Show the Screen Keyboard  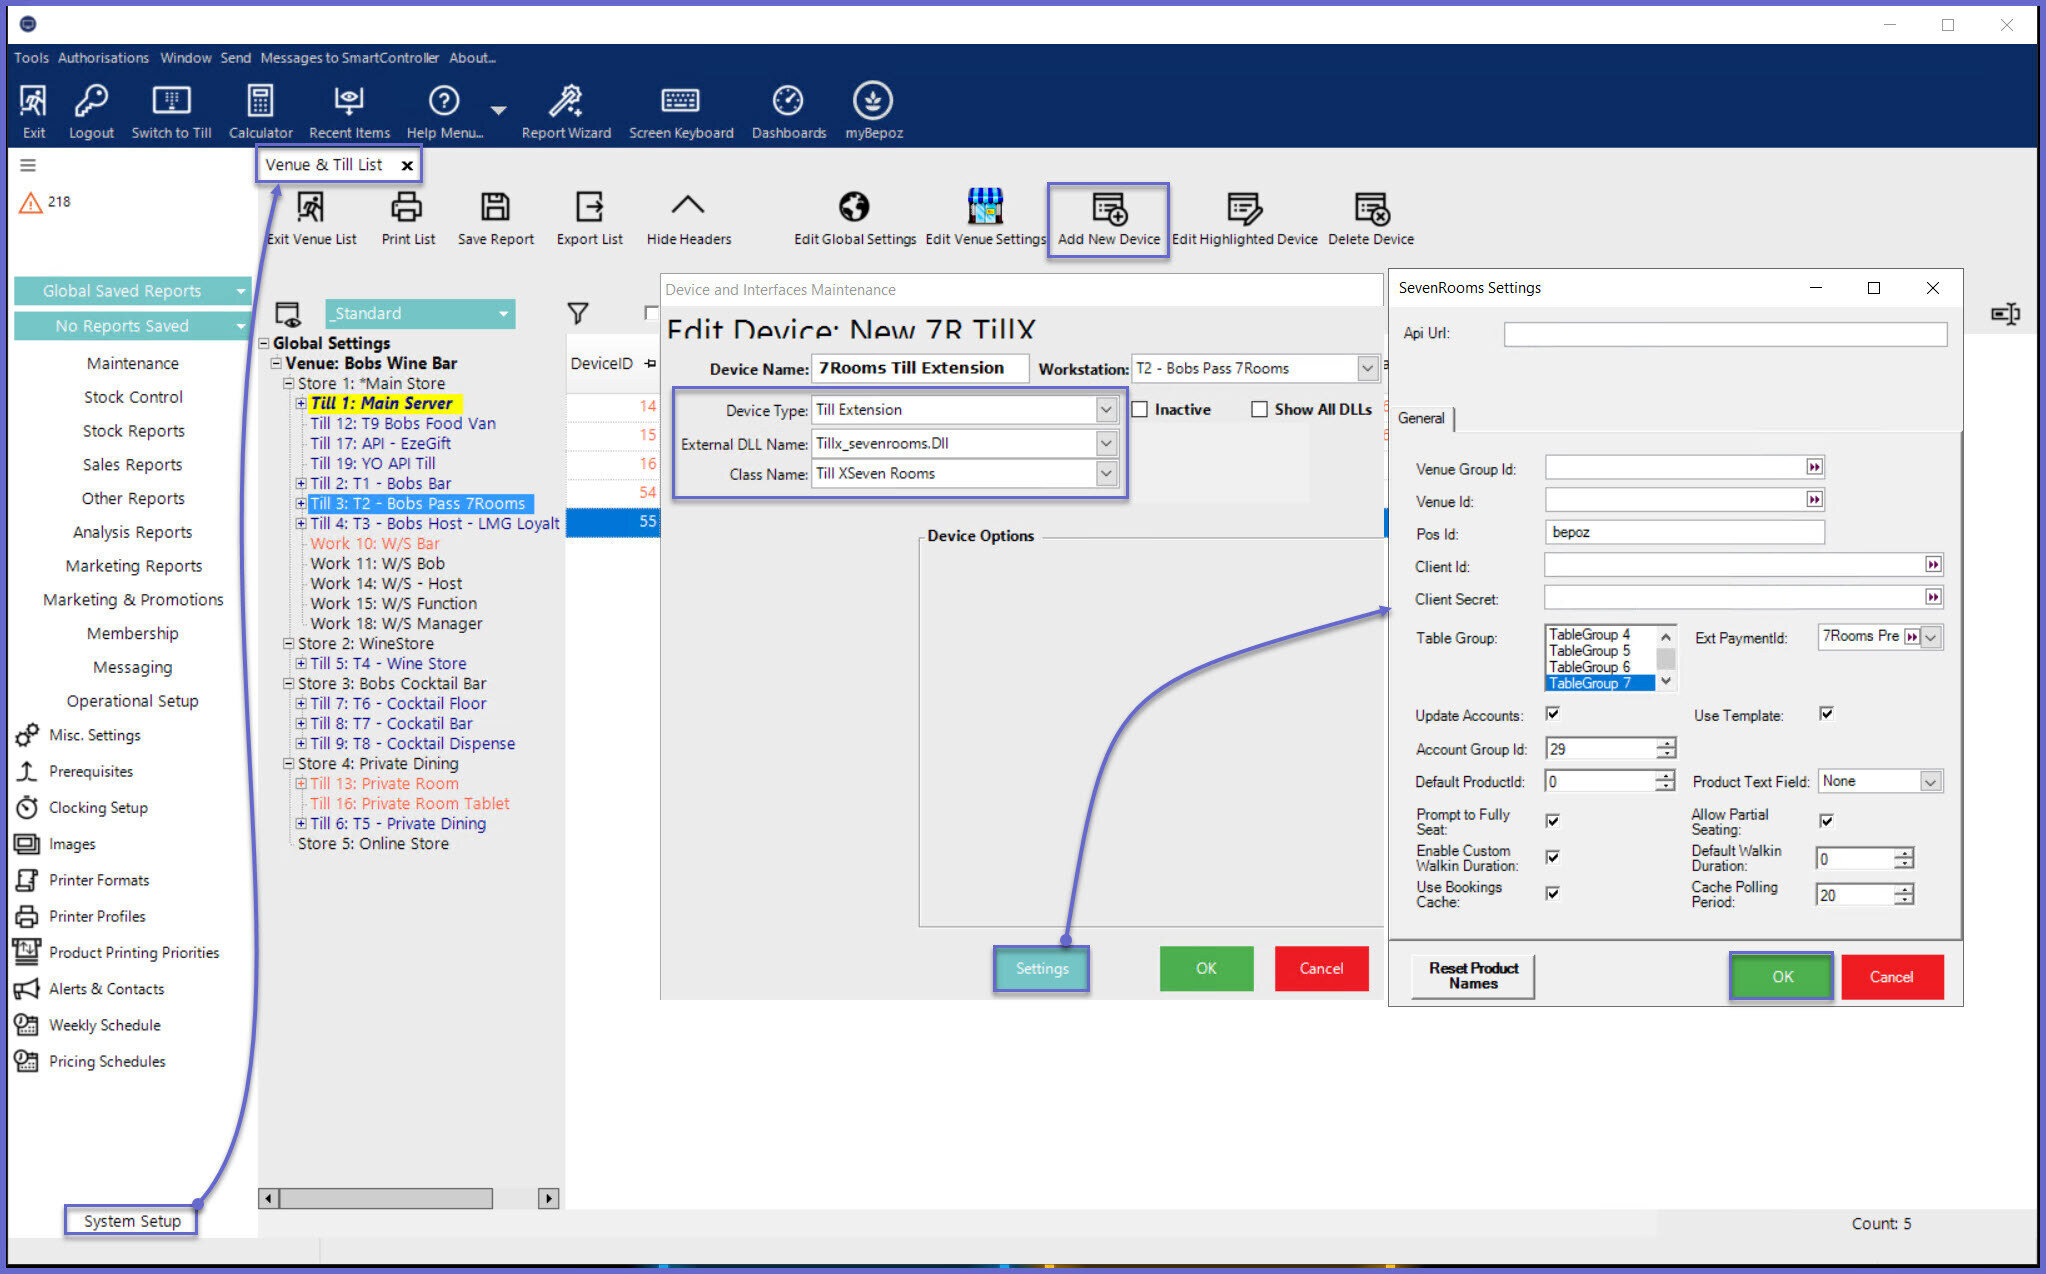pos(681,101)
